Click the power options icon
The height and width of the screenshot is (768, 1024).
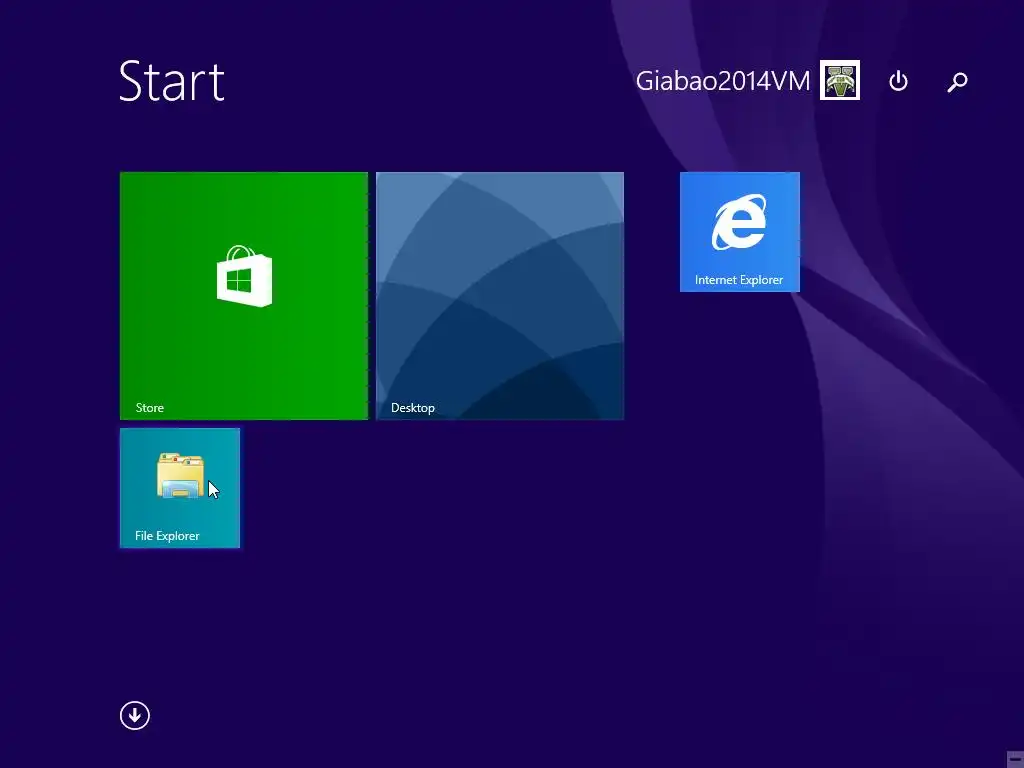899,81
